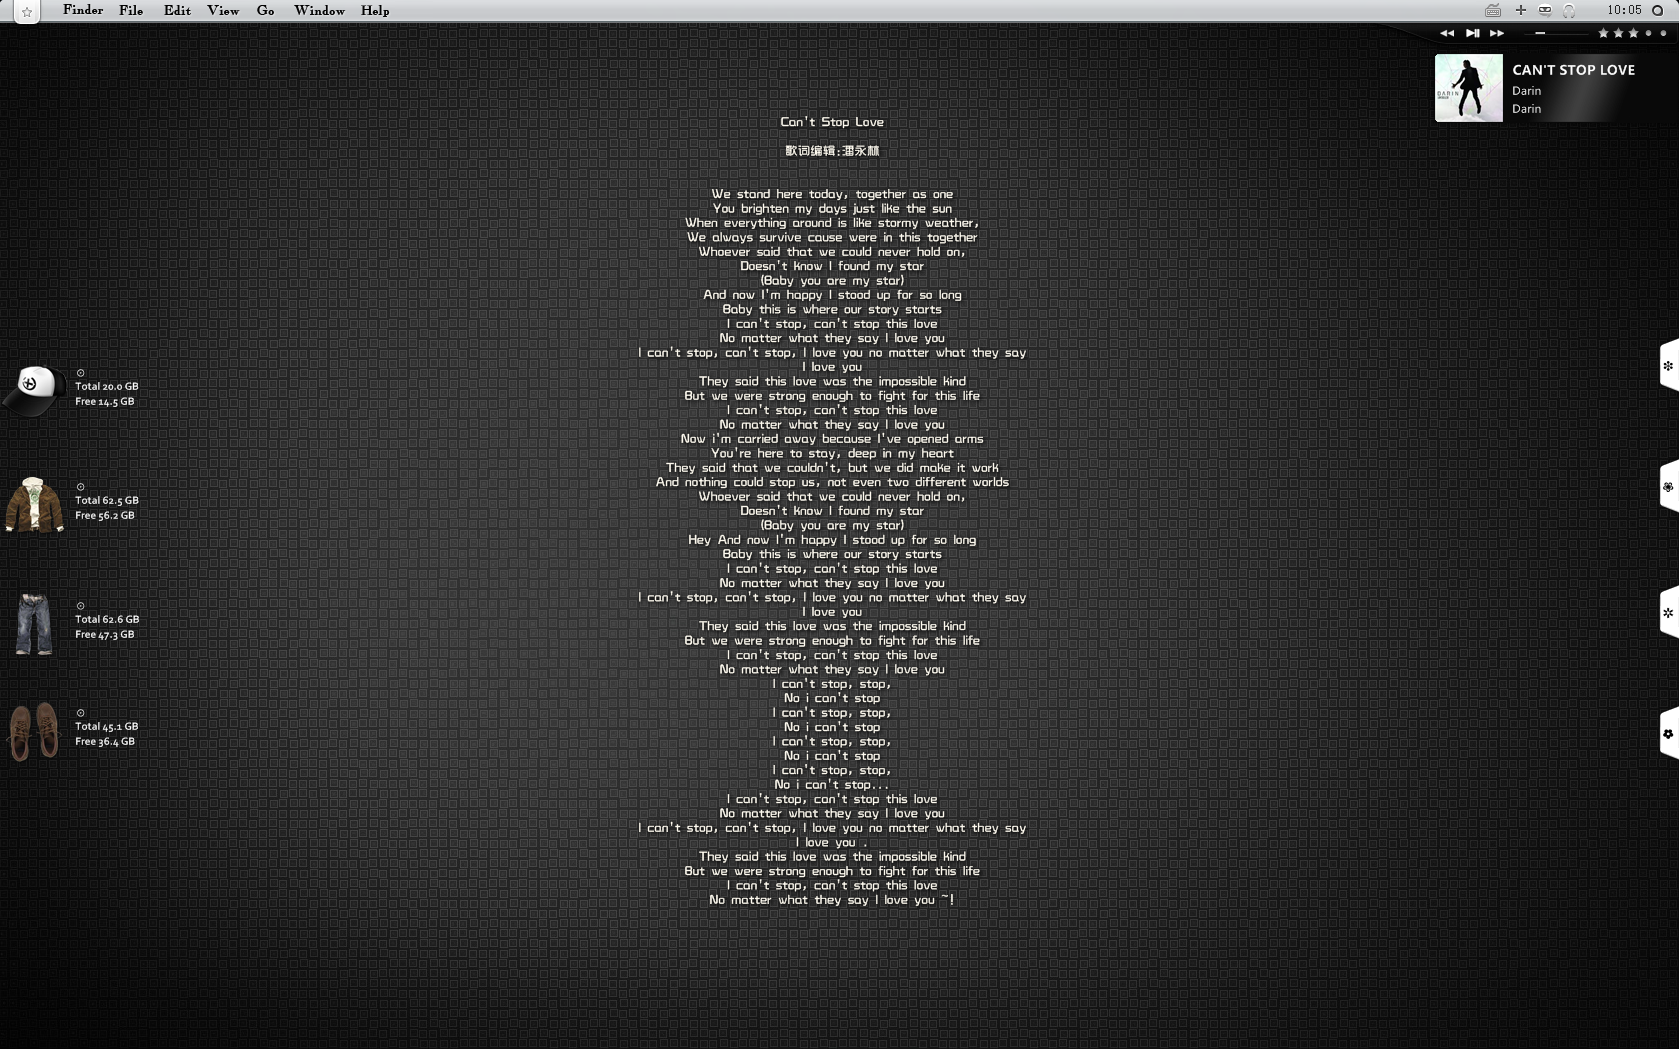The width and height of the screenshot is (1679, 1049).
Task: Click last lyric line ending with ~!
Action: (832, 900)
